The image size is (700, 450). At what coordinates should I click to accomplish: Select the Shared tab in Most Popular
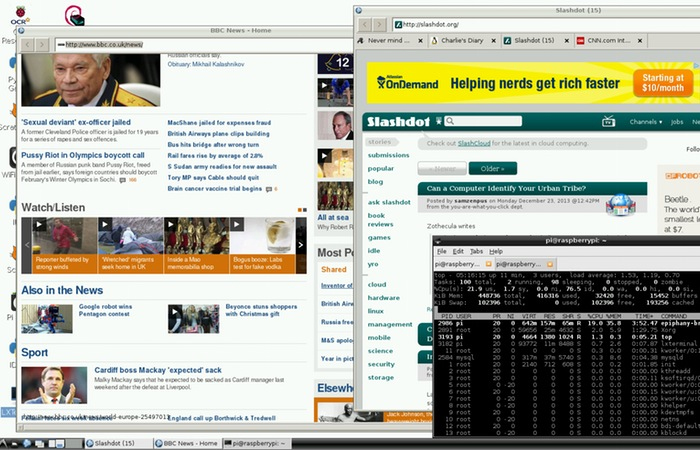click(333, 269)
